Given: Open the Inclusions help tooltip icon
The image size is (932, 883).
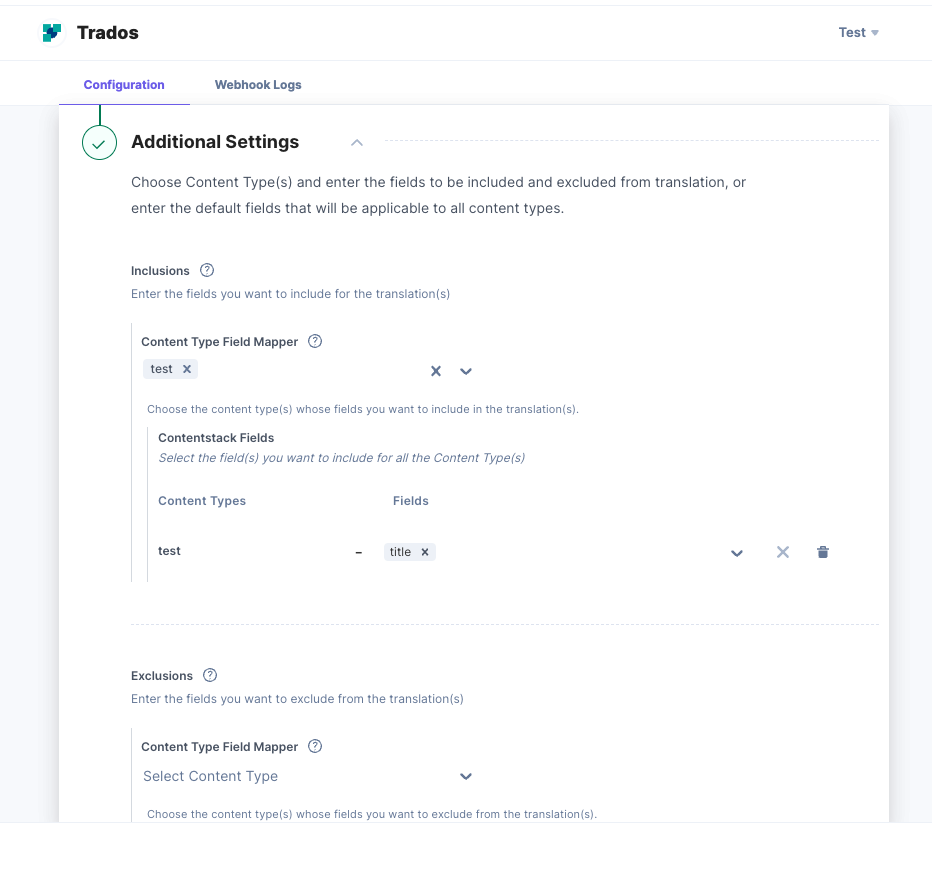Looking at the screenshot, I should coord(207,270).
